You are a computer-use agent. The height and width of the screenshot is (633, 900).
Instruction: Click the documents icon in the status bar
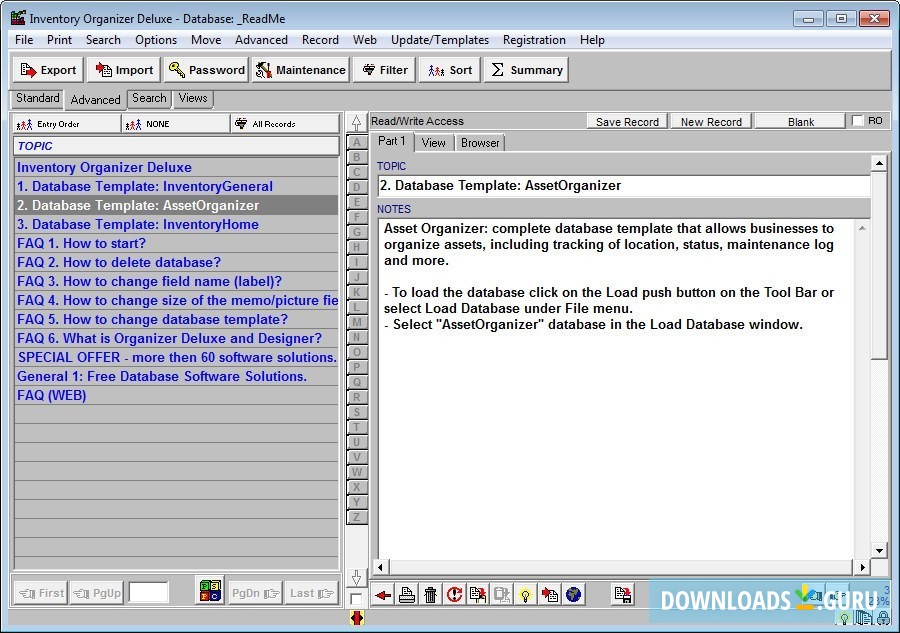click(x=863, y=619)
